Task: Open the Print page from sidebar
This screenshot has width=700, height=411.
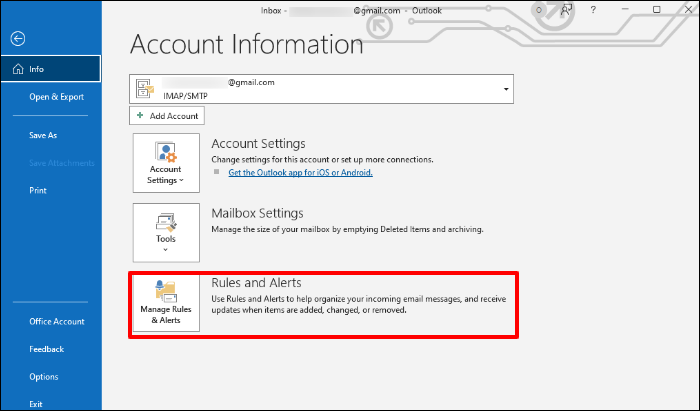Action: tap(38, 190)
